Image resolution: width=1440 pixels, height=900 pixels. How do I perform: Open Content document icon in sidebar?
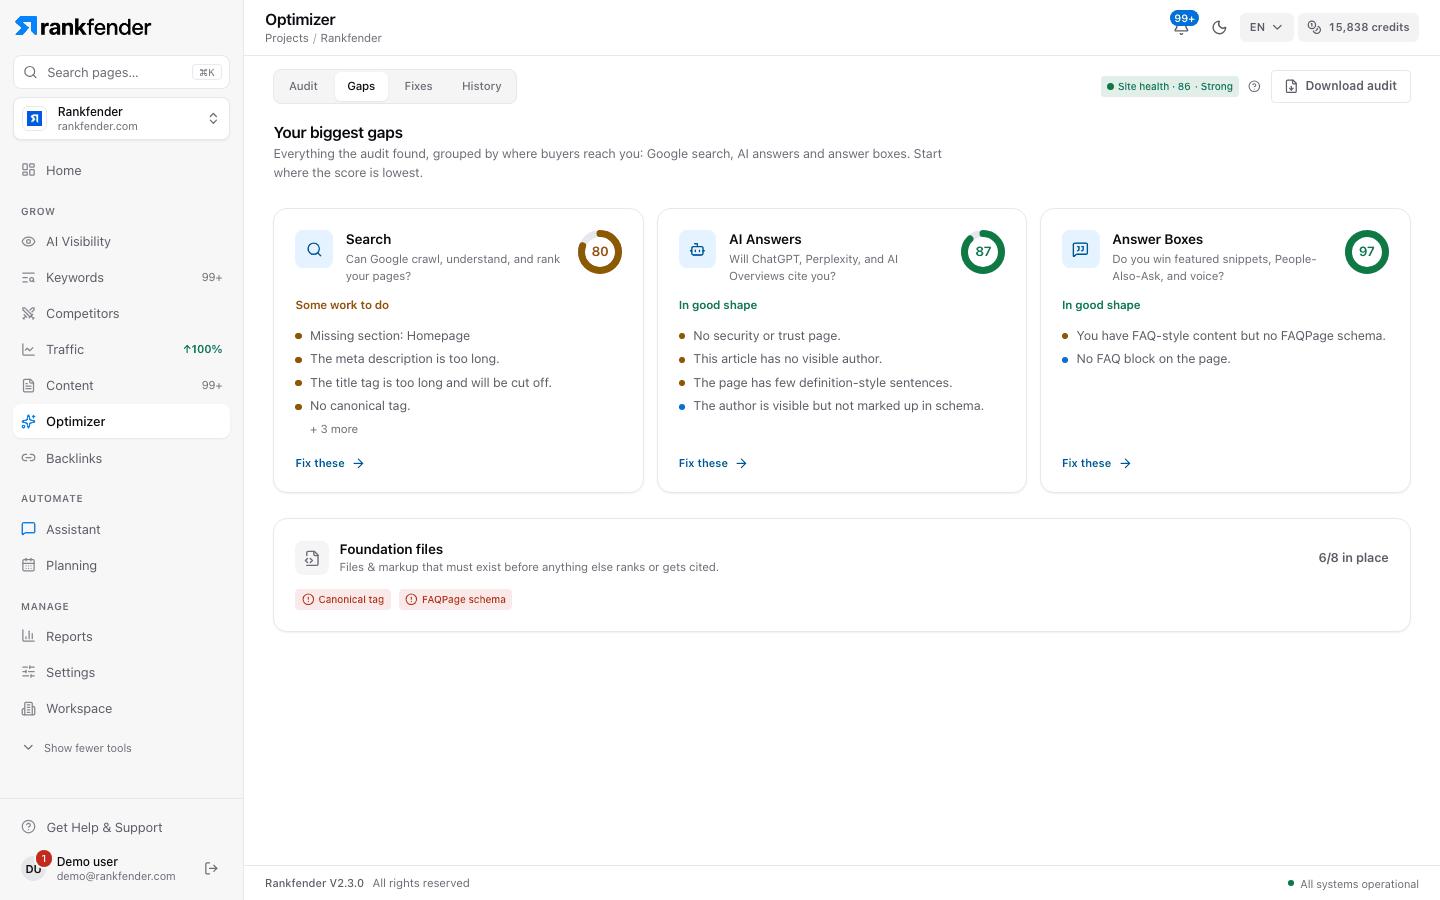pos(28,385)
